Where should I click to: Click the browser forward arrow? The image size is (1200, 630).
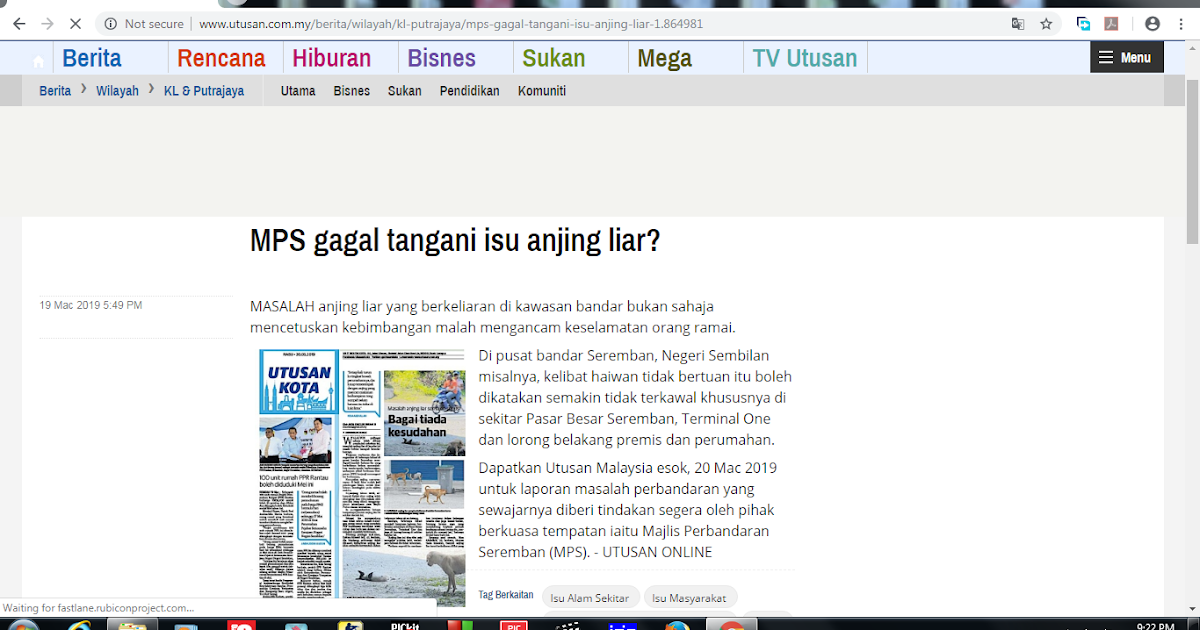click(47, 23)
